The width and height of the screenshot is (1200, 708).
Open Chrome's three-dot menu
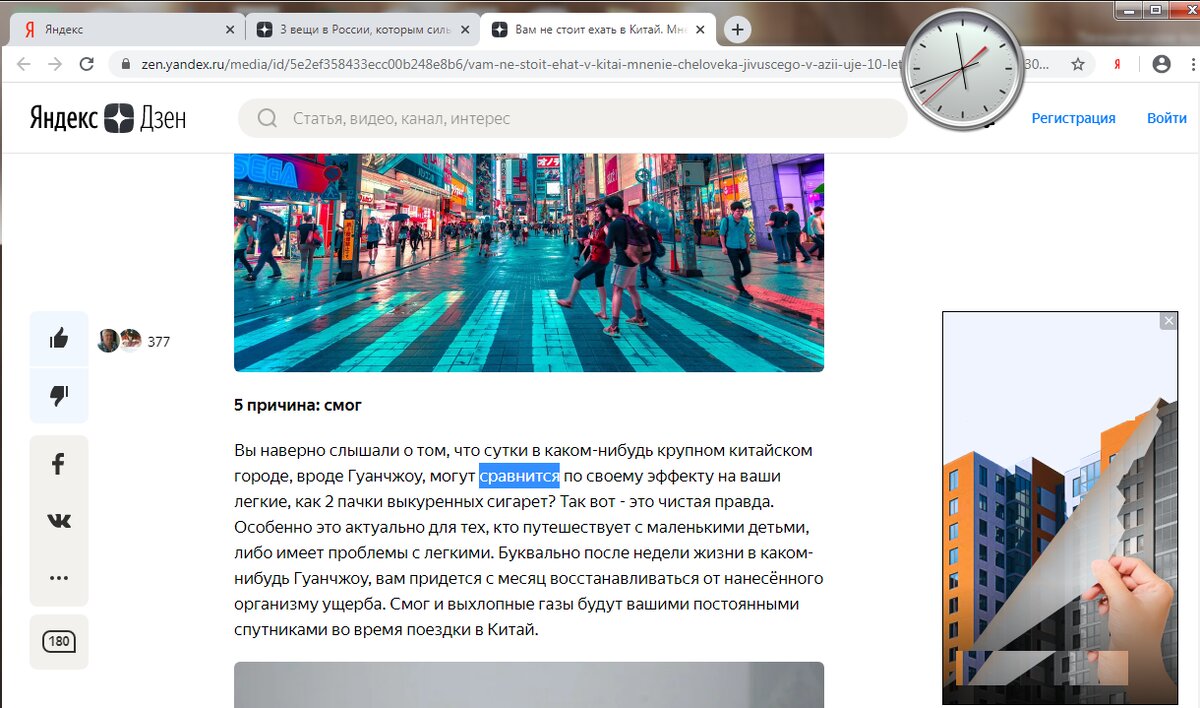(x=1192, y=62)
